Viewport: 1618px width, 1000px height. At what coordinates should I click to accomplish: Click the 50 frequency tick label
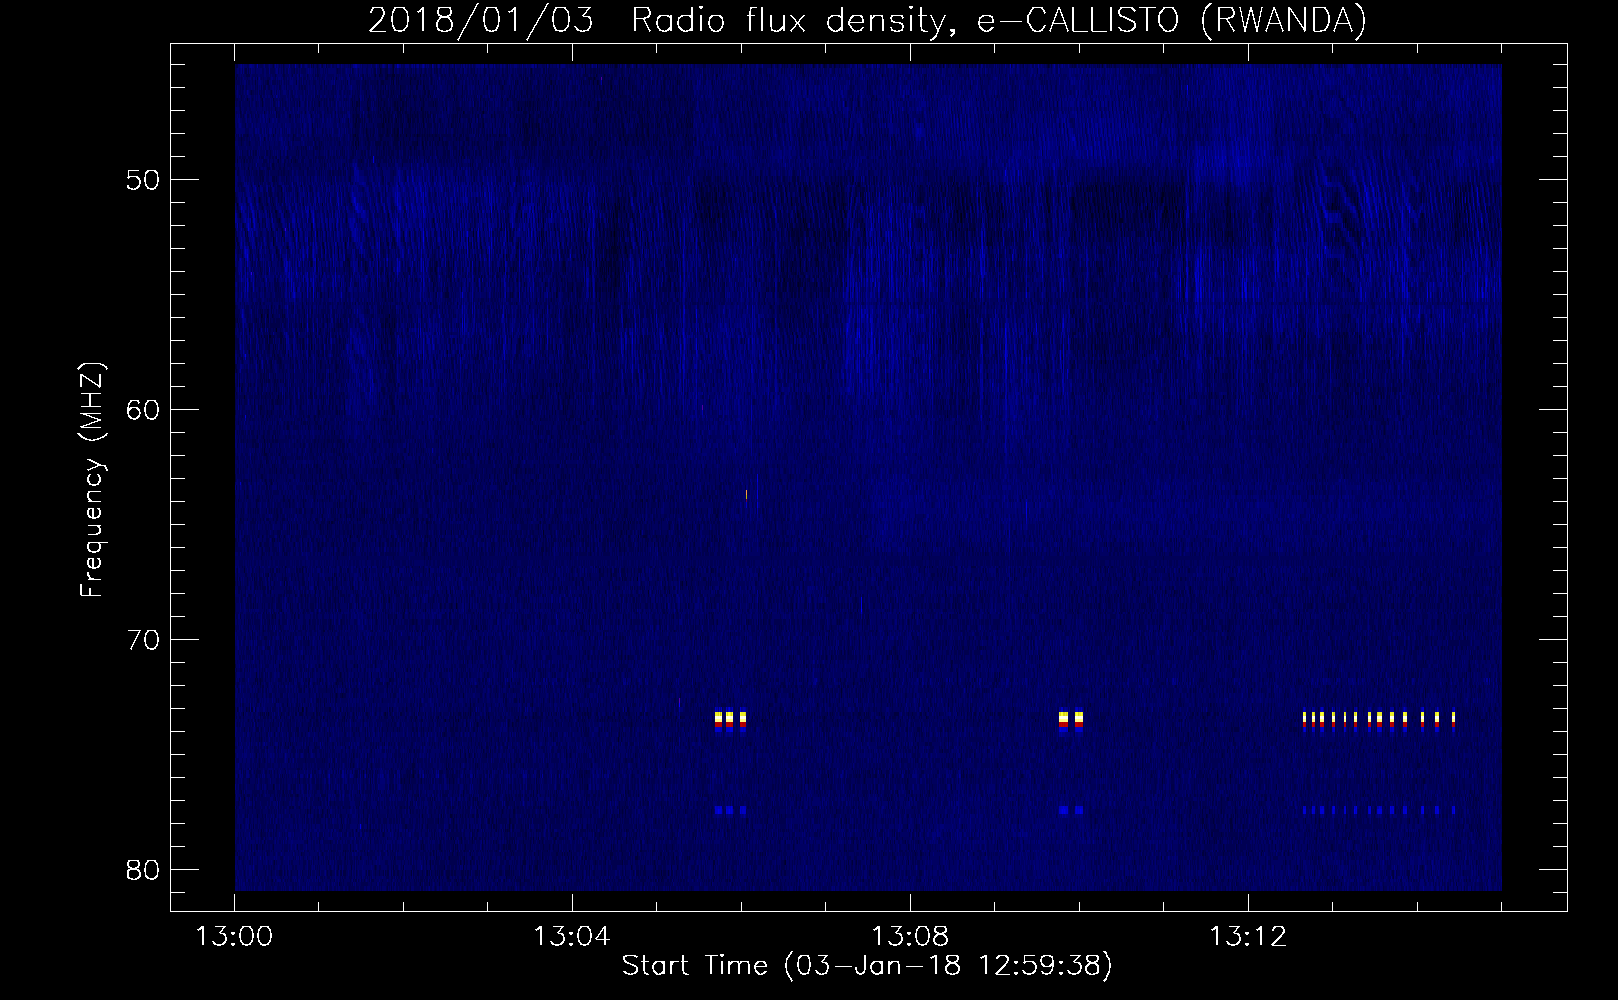tap(144, 181)
